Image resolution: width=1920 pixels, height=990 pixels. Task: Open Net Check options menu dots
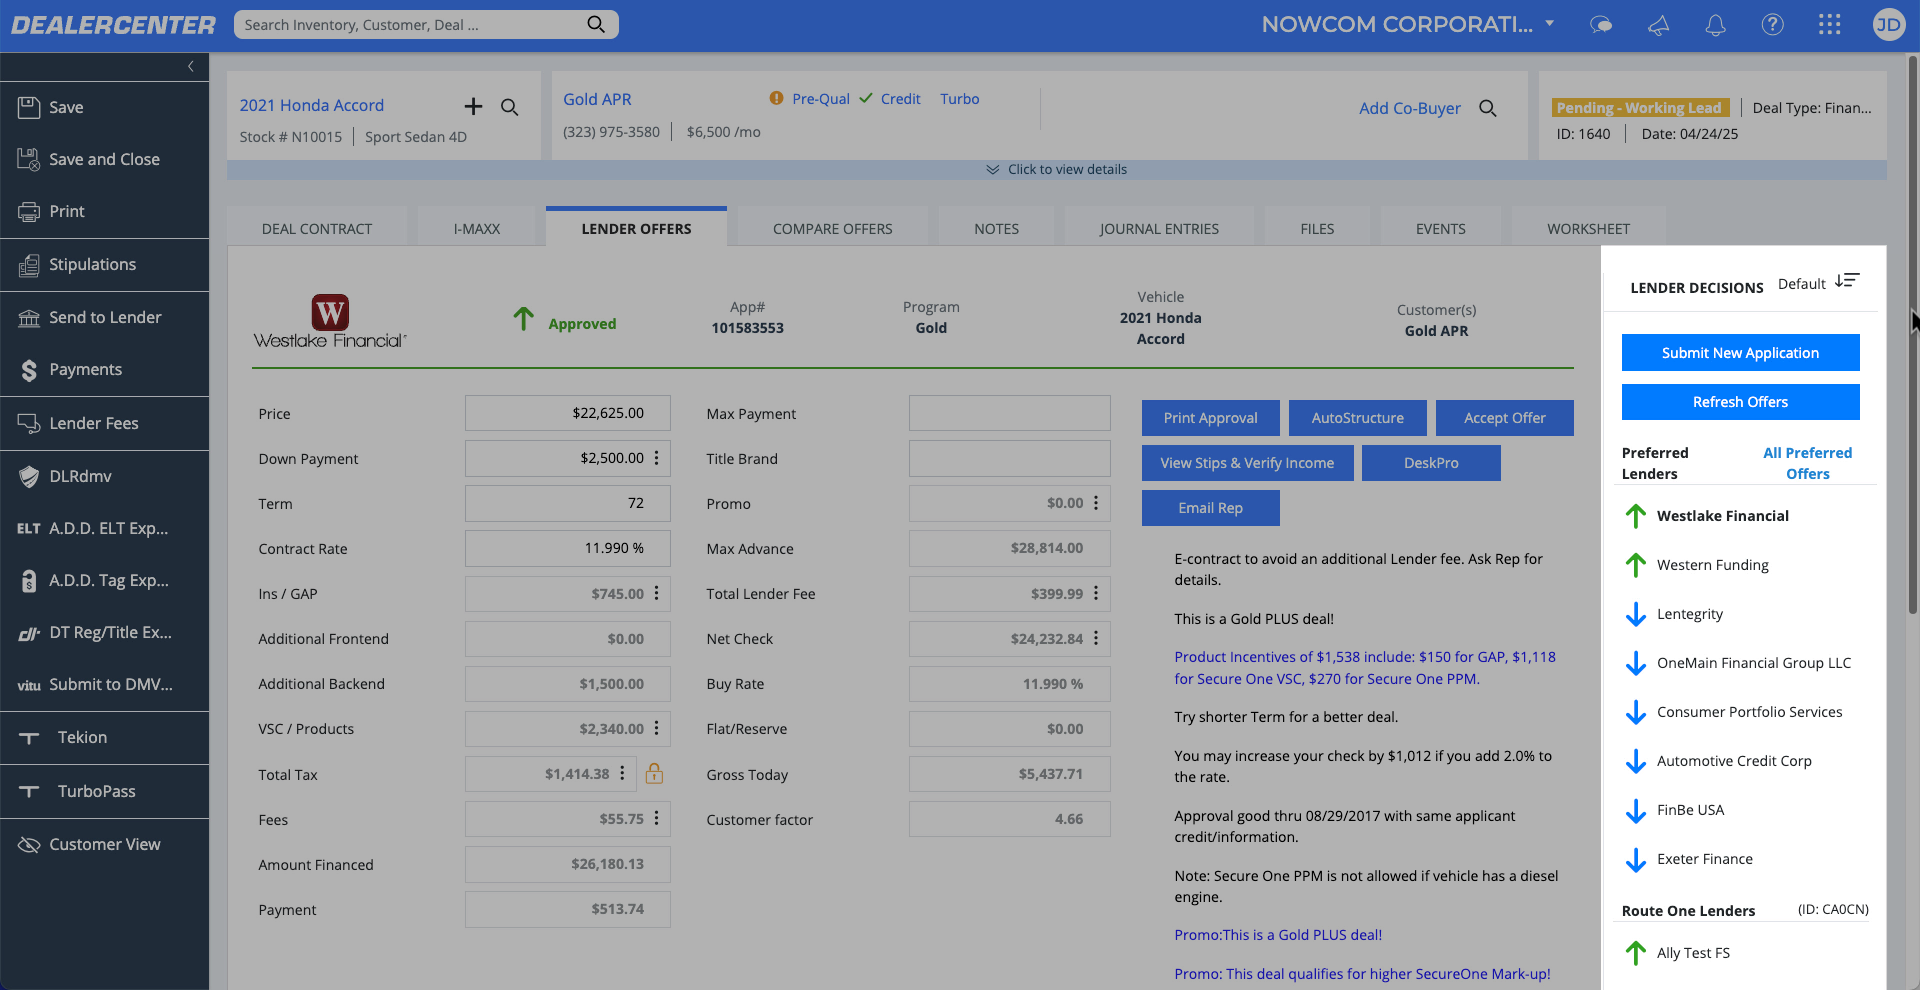[1096, 638]
